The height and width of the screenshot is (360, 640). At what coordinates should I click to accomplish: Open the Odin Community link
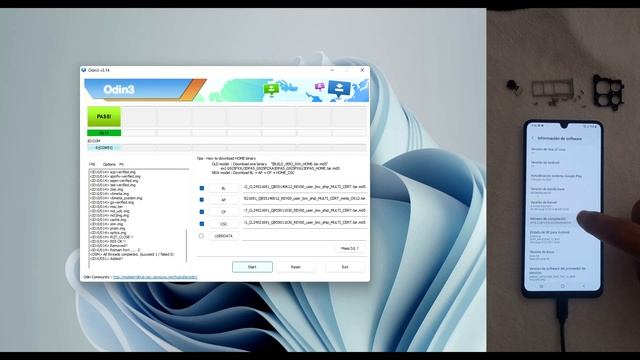coord(155,277)
